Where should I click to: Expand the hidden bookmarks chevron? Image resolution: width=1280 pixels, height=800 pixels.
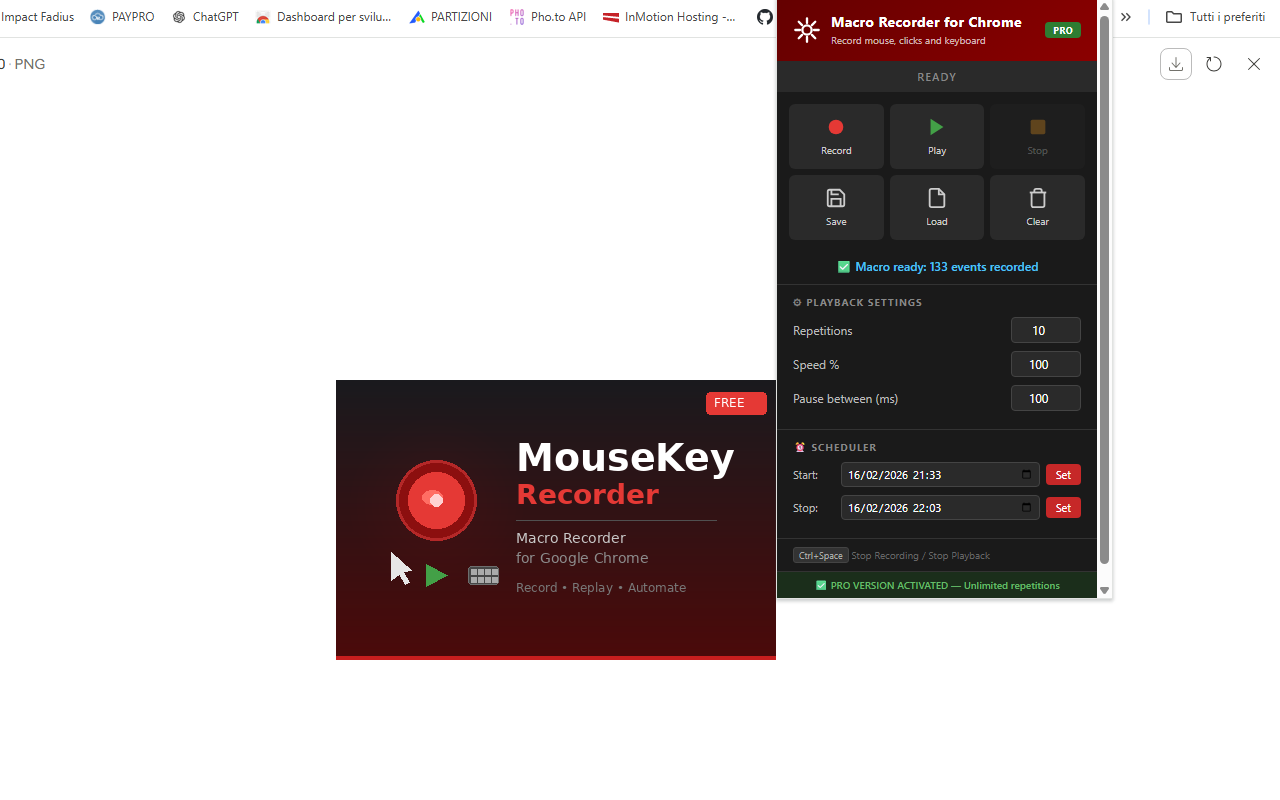pos(1126,16)
